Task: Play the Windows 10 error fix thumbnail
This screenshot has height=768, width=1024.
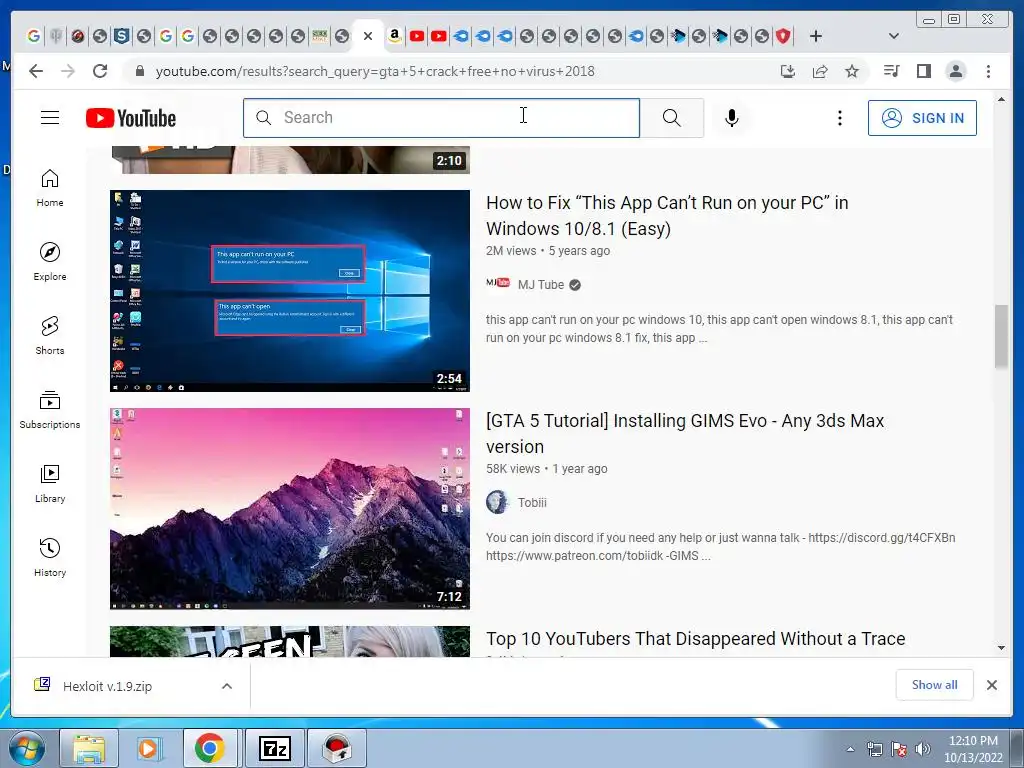Action: pyautogui.click(x=290, y=291)
